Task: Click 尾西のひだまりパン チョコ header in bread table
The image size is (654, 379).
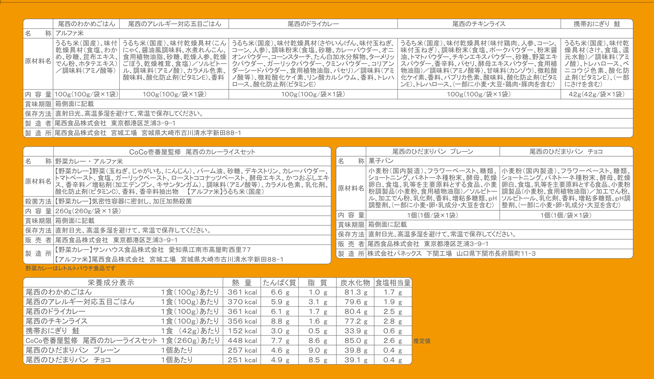Action: [x=566, y=151]
